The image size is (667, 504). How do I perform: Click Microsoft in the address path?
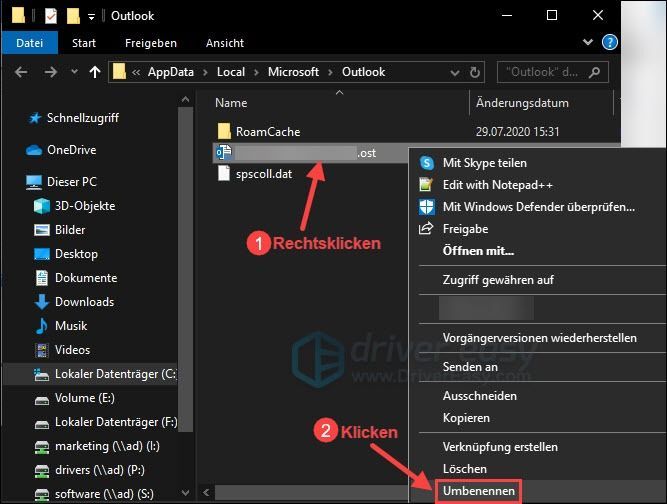click(x=293, y=72)
